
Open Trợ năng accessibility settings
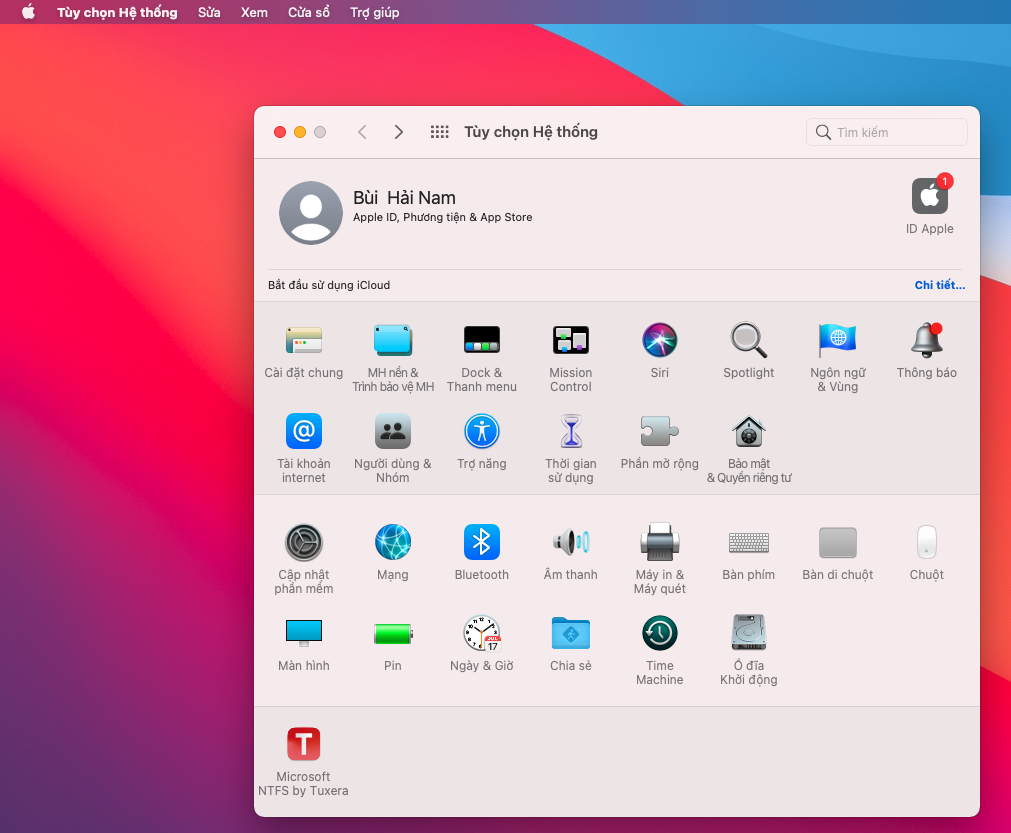pyautogui.click(x=482, y=431)
